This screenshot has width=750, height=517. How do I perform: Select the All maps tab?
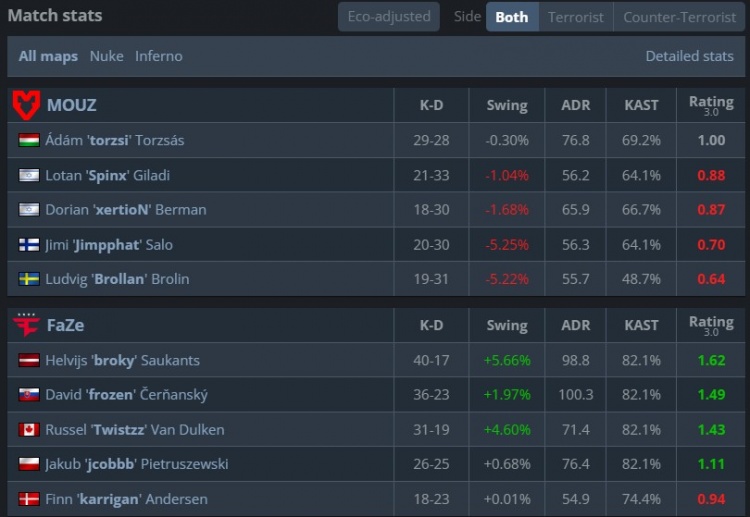pyautogui.click(x=48, y=56)
